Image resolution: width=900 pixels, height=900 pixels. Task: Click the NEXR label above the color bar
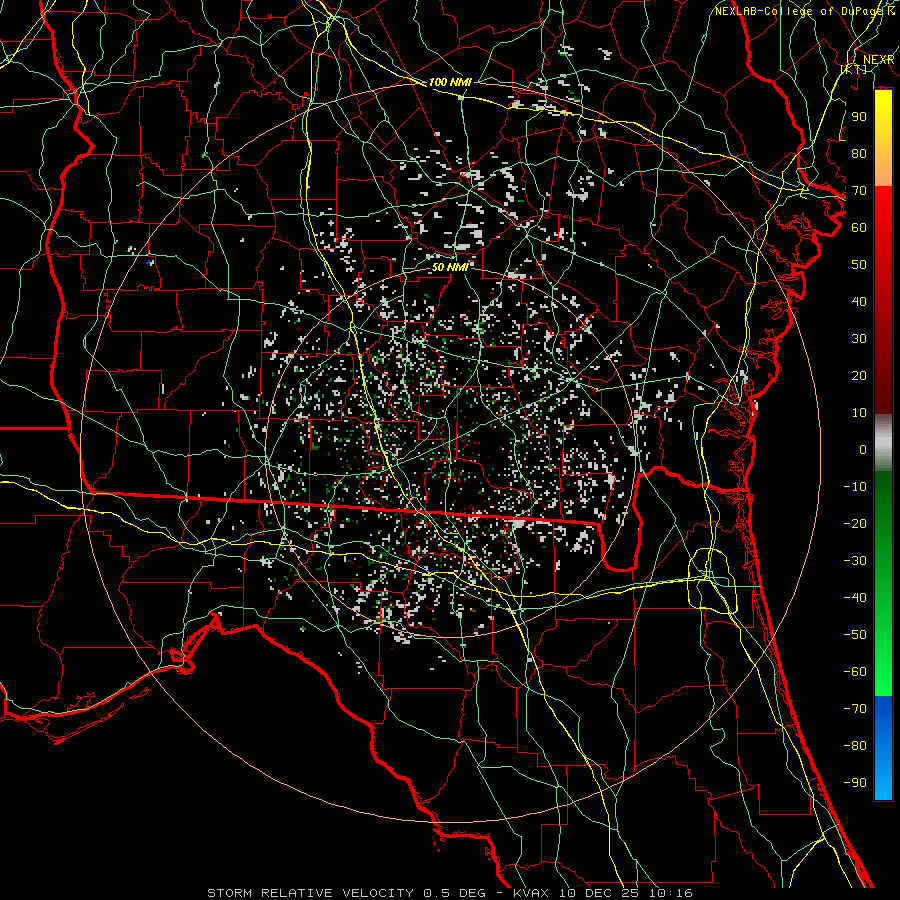879,60
